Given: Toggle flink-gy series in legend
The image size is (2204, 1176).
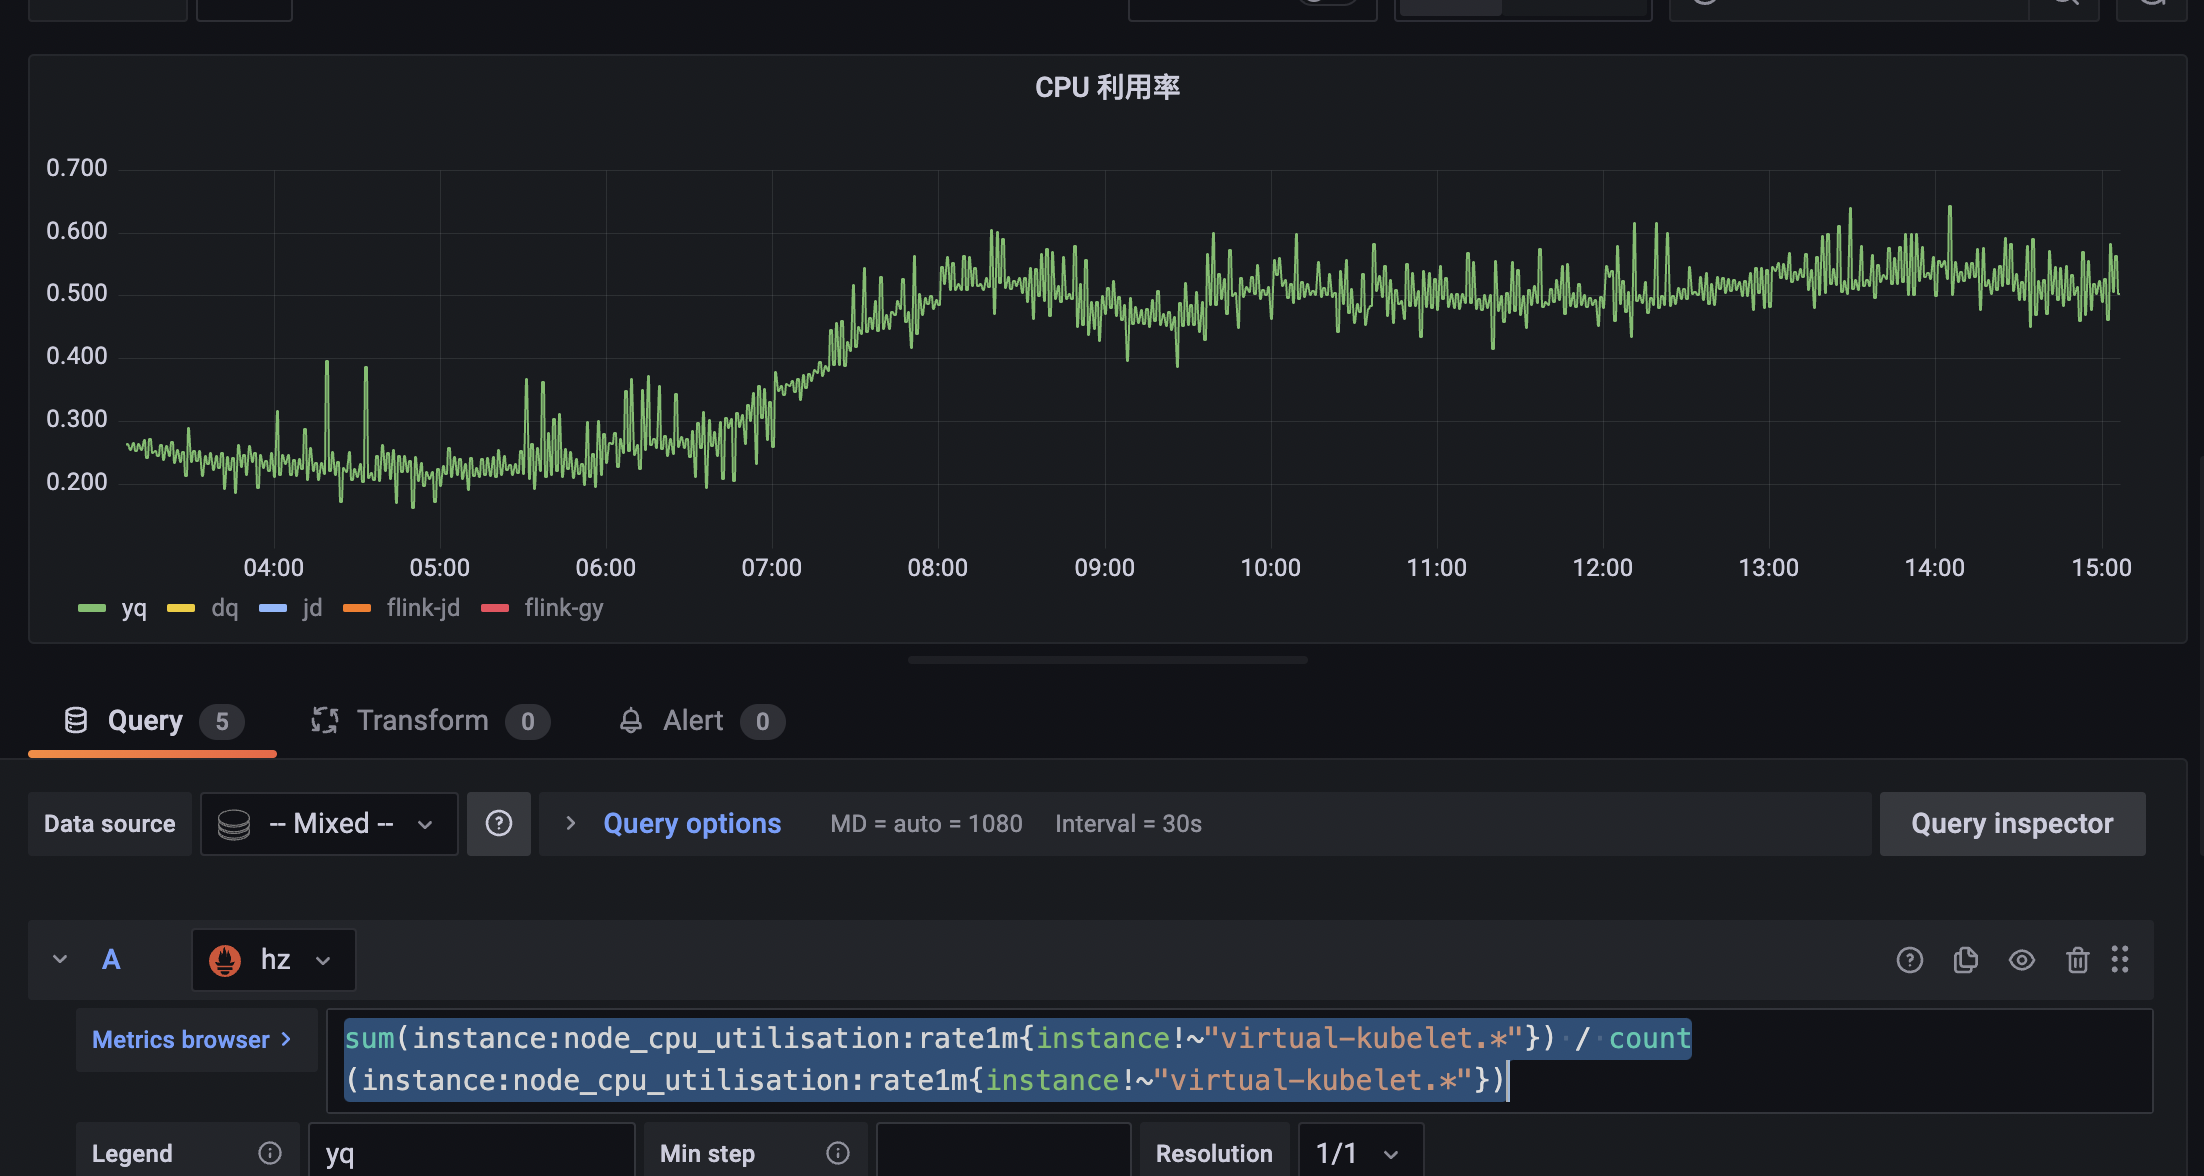Looking at the screenshot, I should [x=563, y=608].
